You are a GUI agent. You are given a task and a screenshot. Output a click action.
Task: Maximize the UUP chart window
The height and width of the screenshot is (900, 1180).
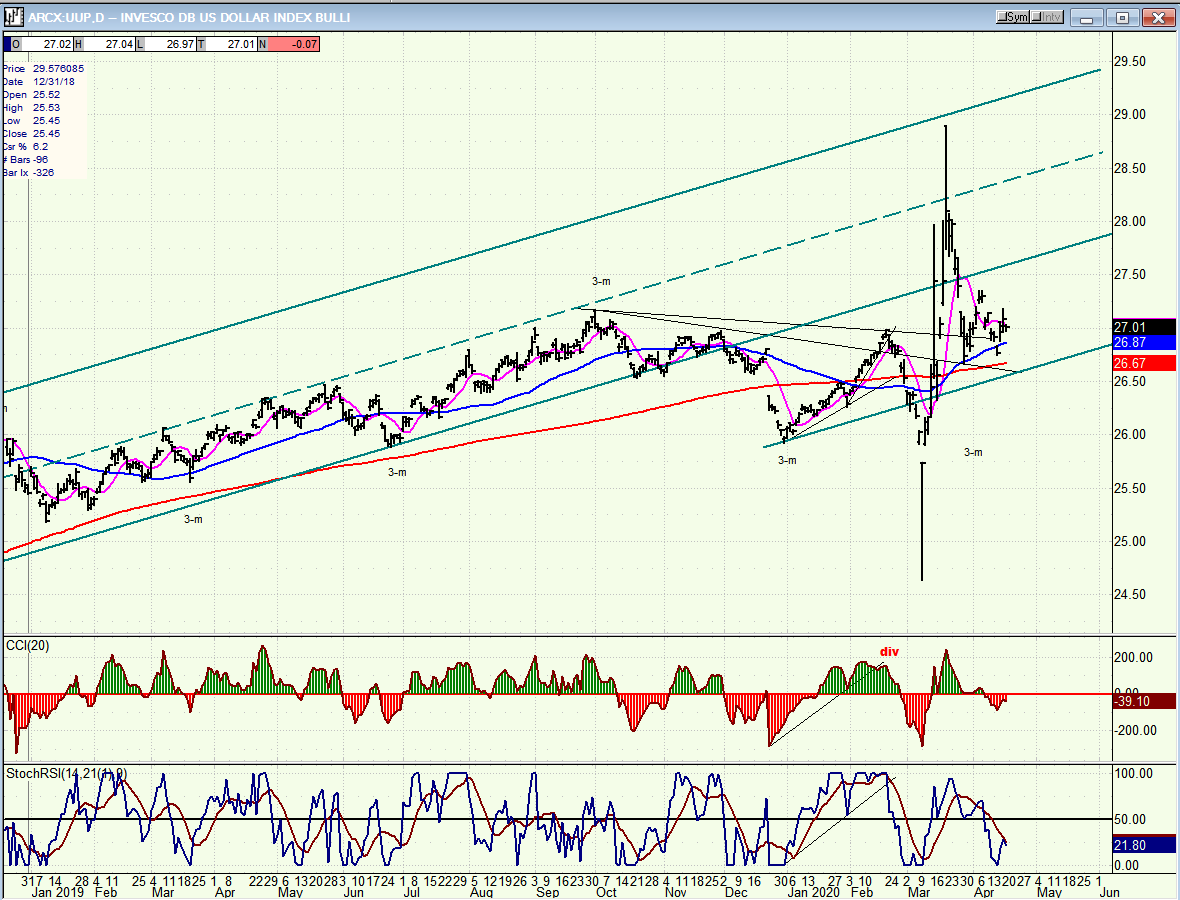point(1123,17)
